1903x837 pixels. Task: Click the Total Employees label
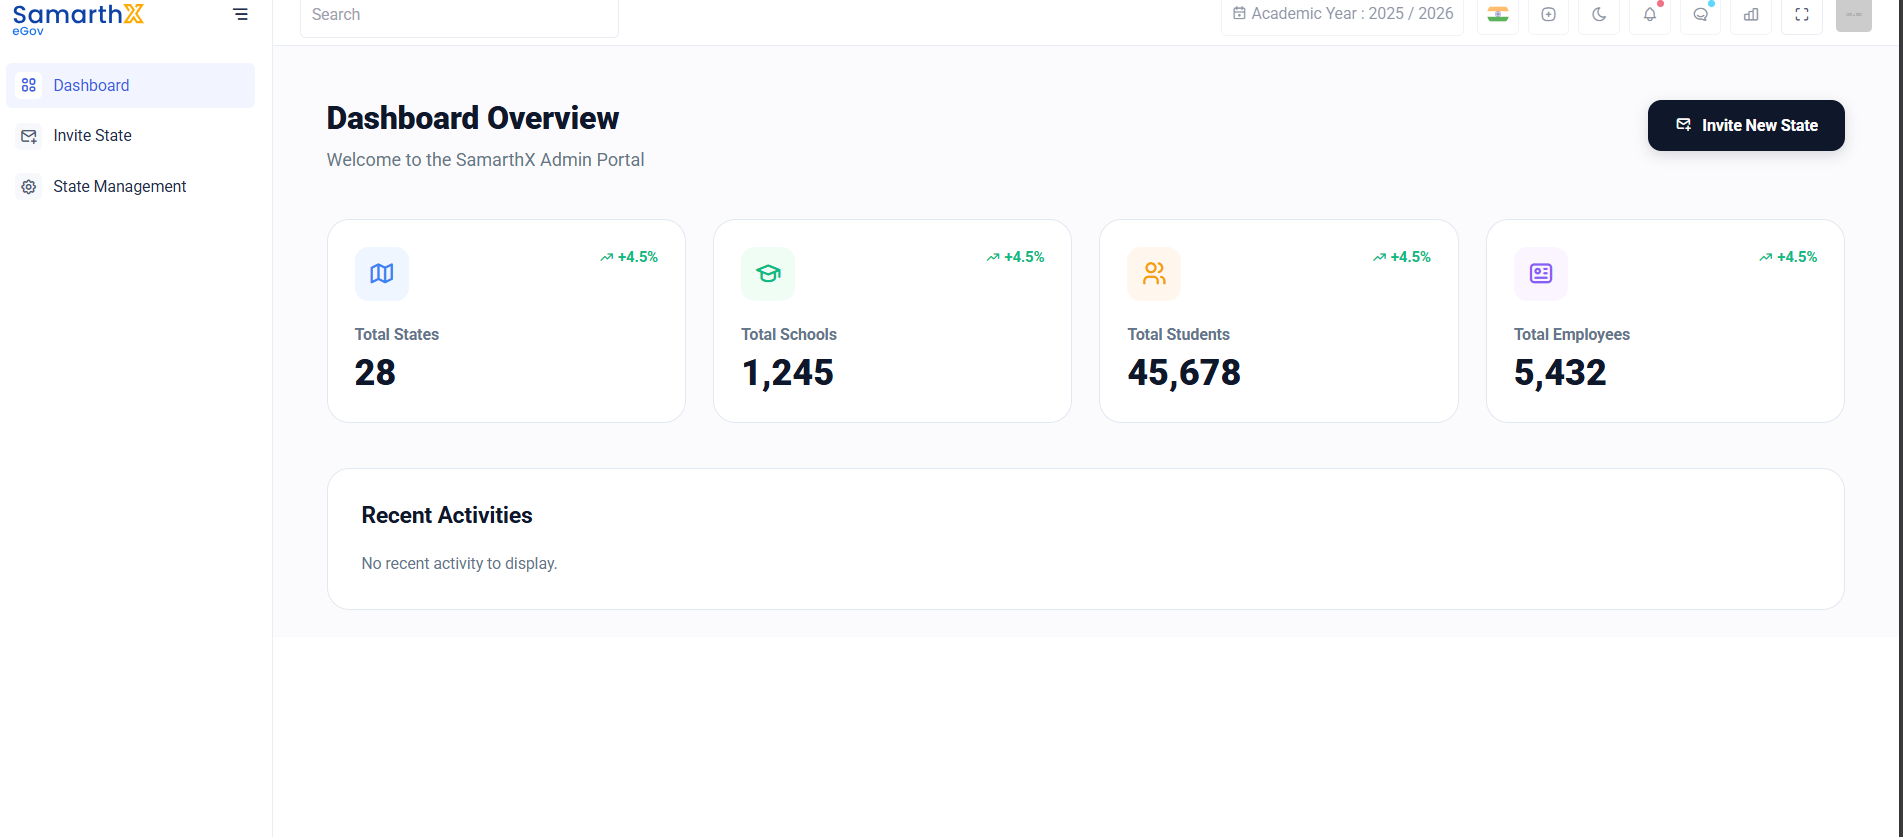tap(1572, 335)
